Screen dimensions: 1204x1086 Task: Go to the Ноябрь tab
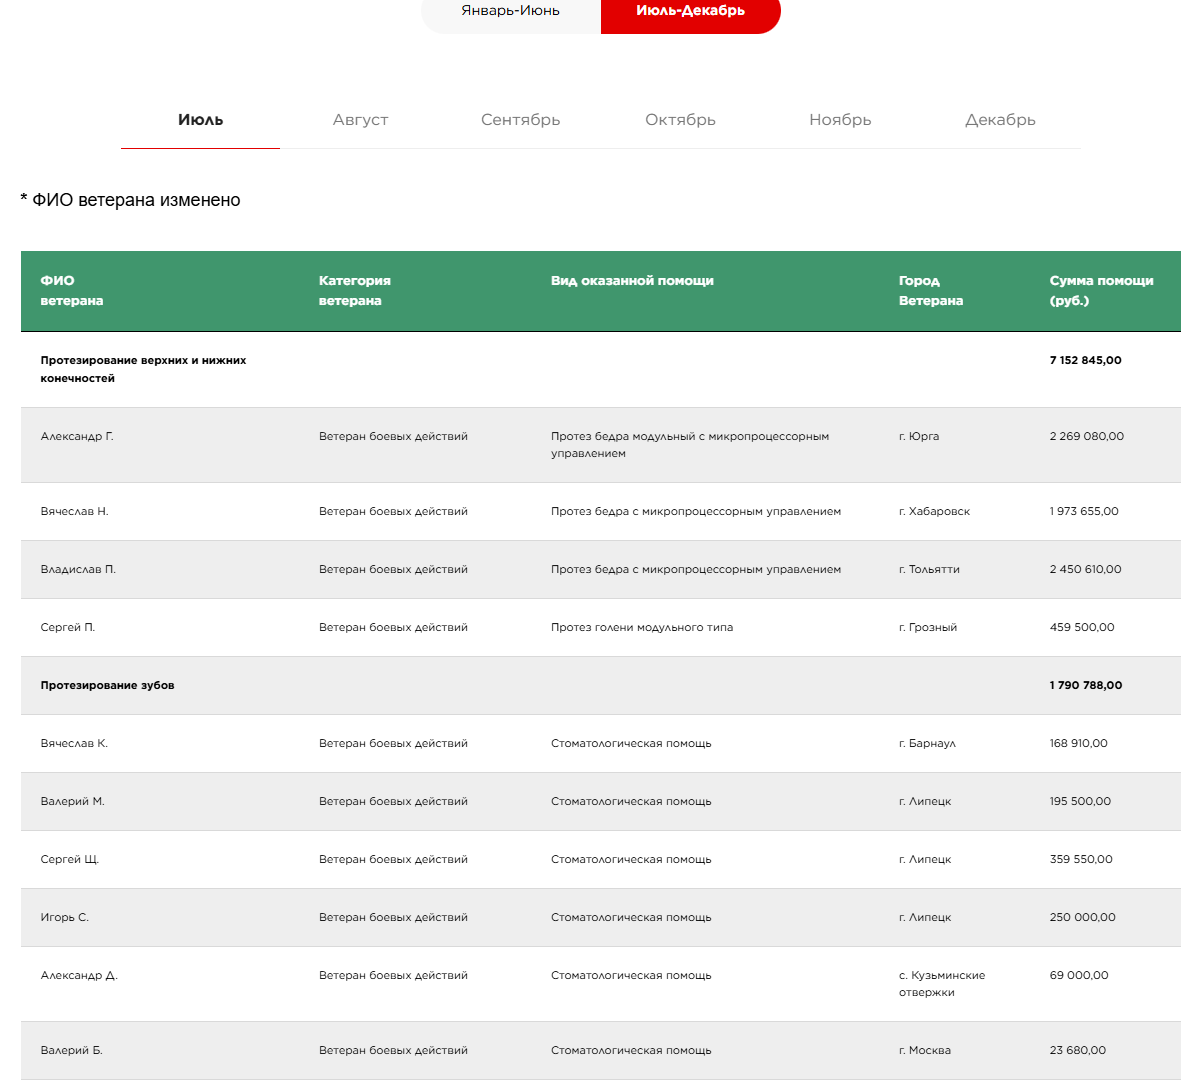pyautogui.click(x=840, y=120)
